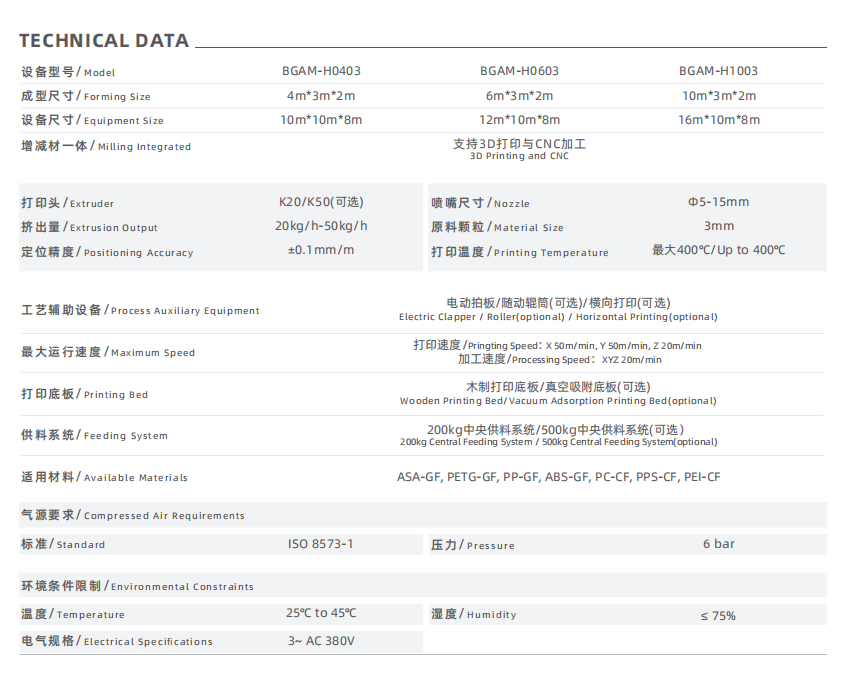This screenshot has height=693, width=851.
Task: Click the Process Auxiliary Equipment label
Action: coord(141,310)
